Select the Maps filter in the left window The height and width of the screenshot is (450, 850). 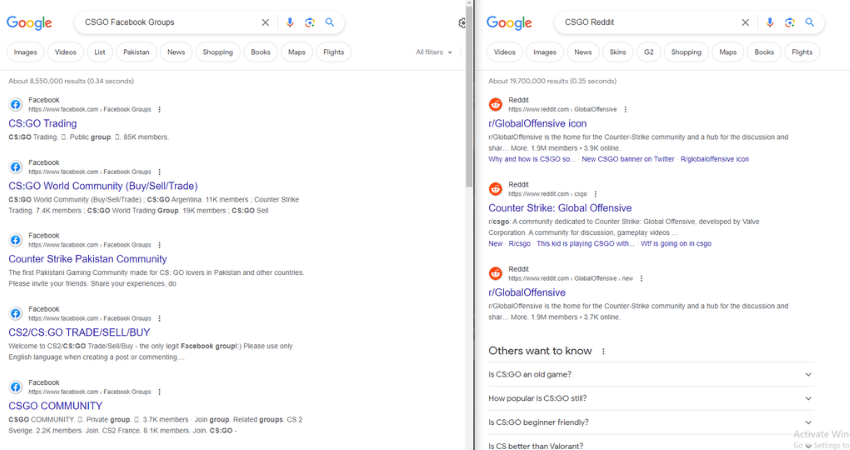pos(297,52)
